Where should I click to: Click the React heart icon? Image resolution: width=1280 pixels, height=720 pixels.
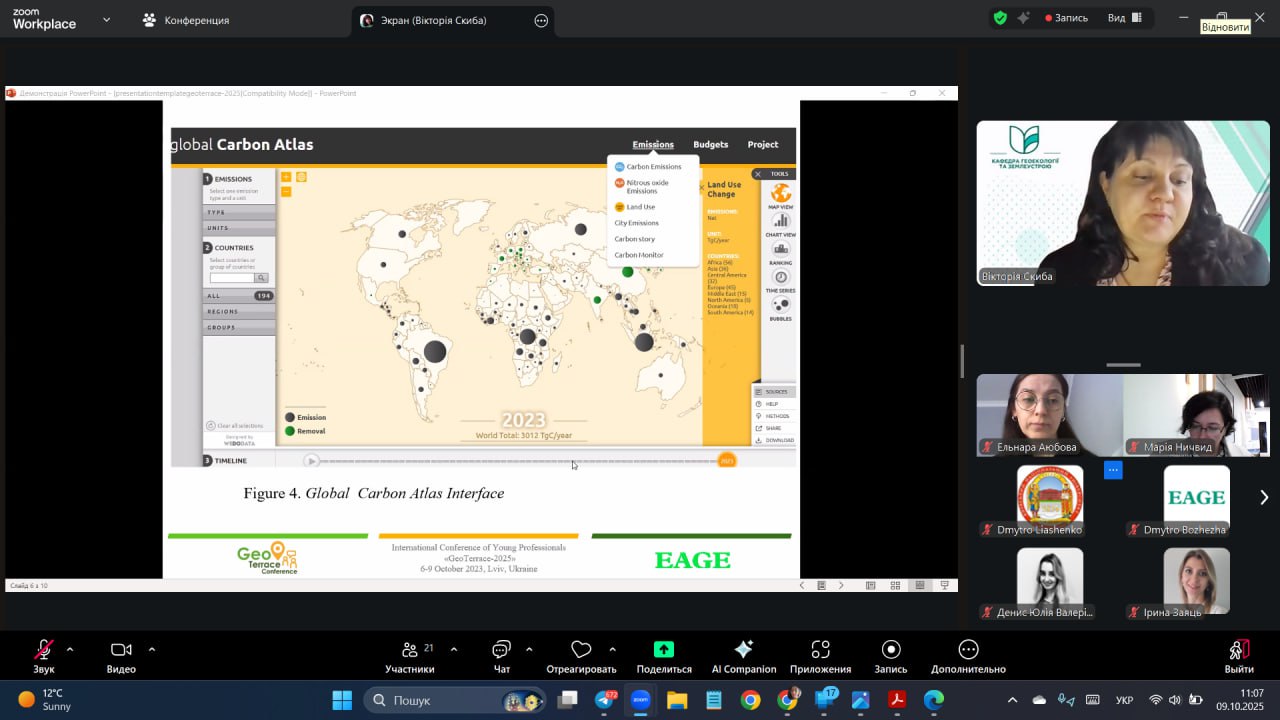(581, 650)
